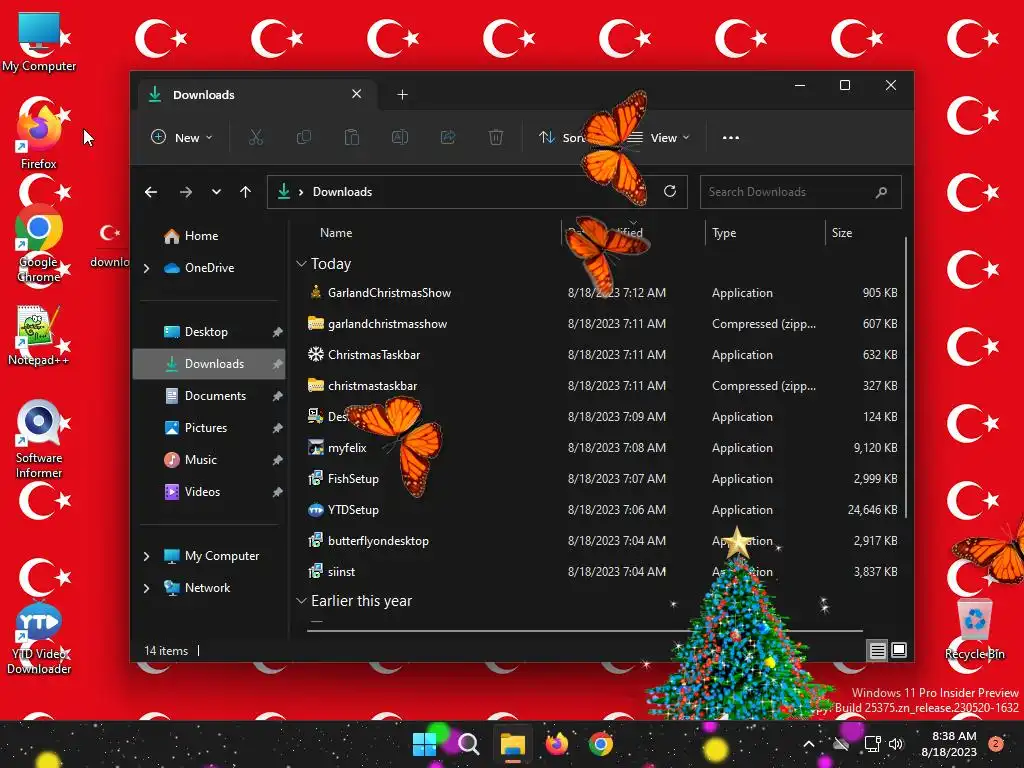This screenshot has height=768, width=1024.
Task: Go forward with the right arrow
Action: [x=185, y=192]
